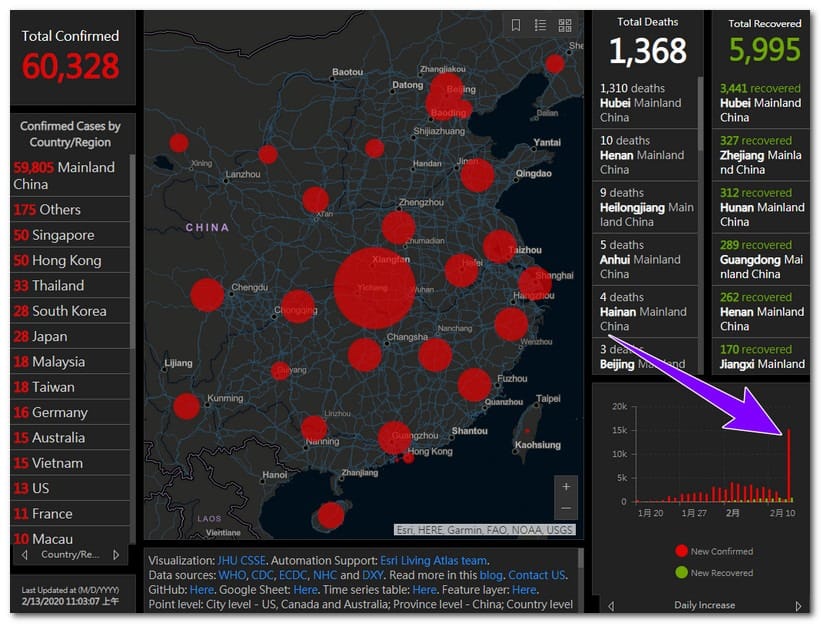The width and height of the screenshot is (821, 624).
Task: Open the Esri Living Atlas team link
Action: point(434,561)
